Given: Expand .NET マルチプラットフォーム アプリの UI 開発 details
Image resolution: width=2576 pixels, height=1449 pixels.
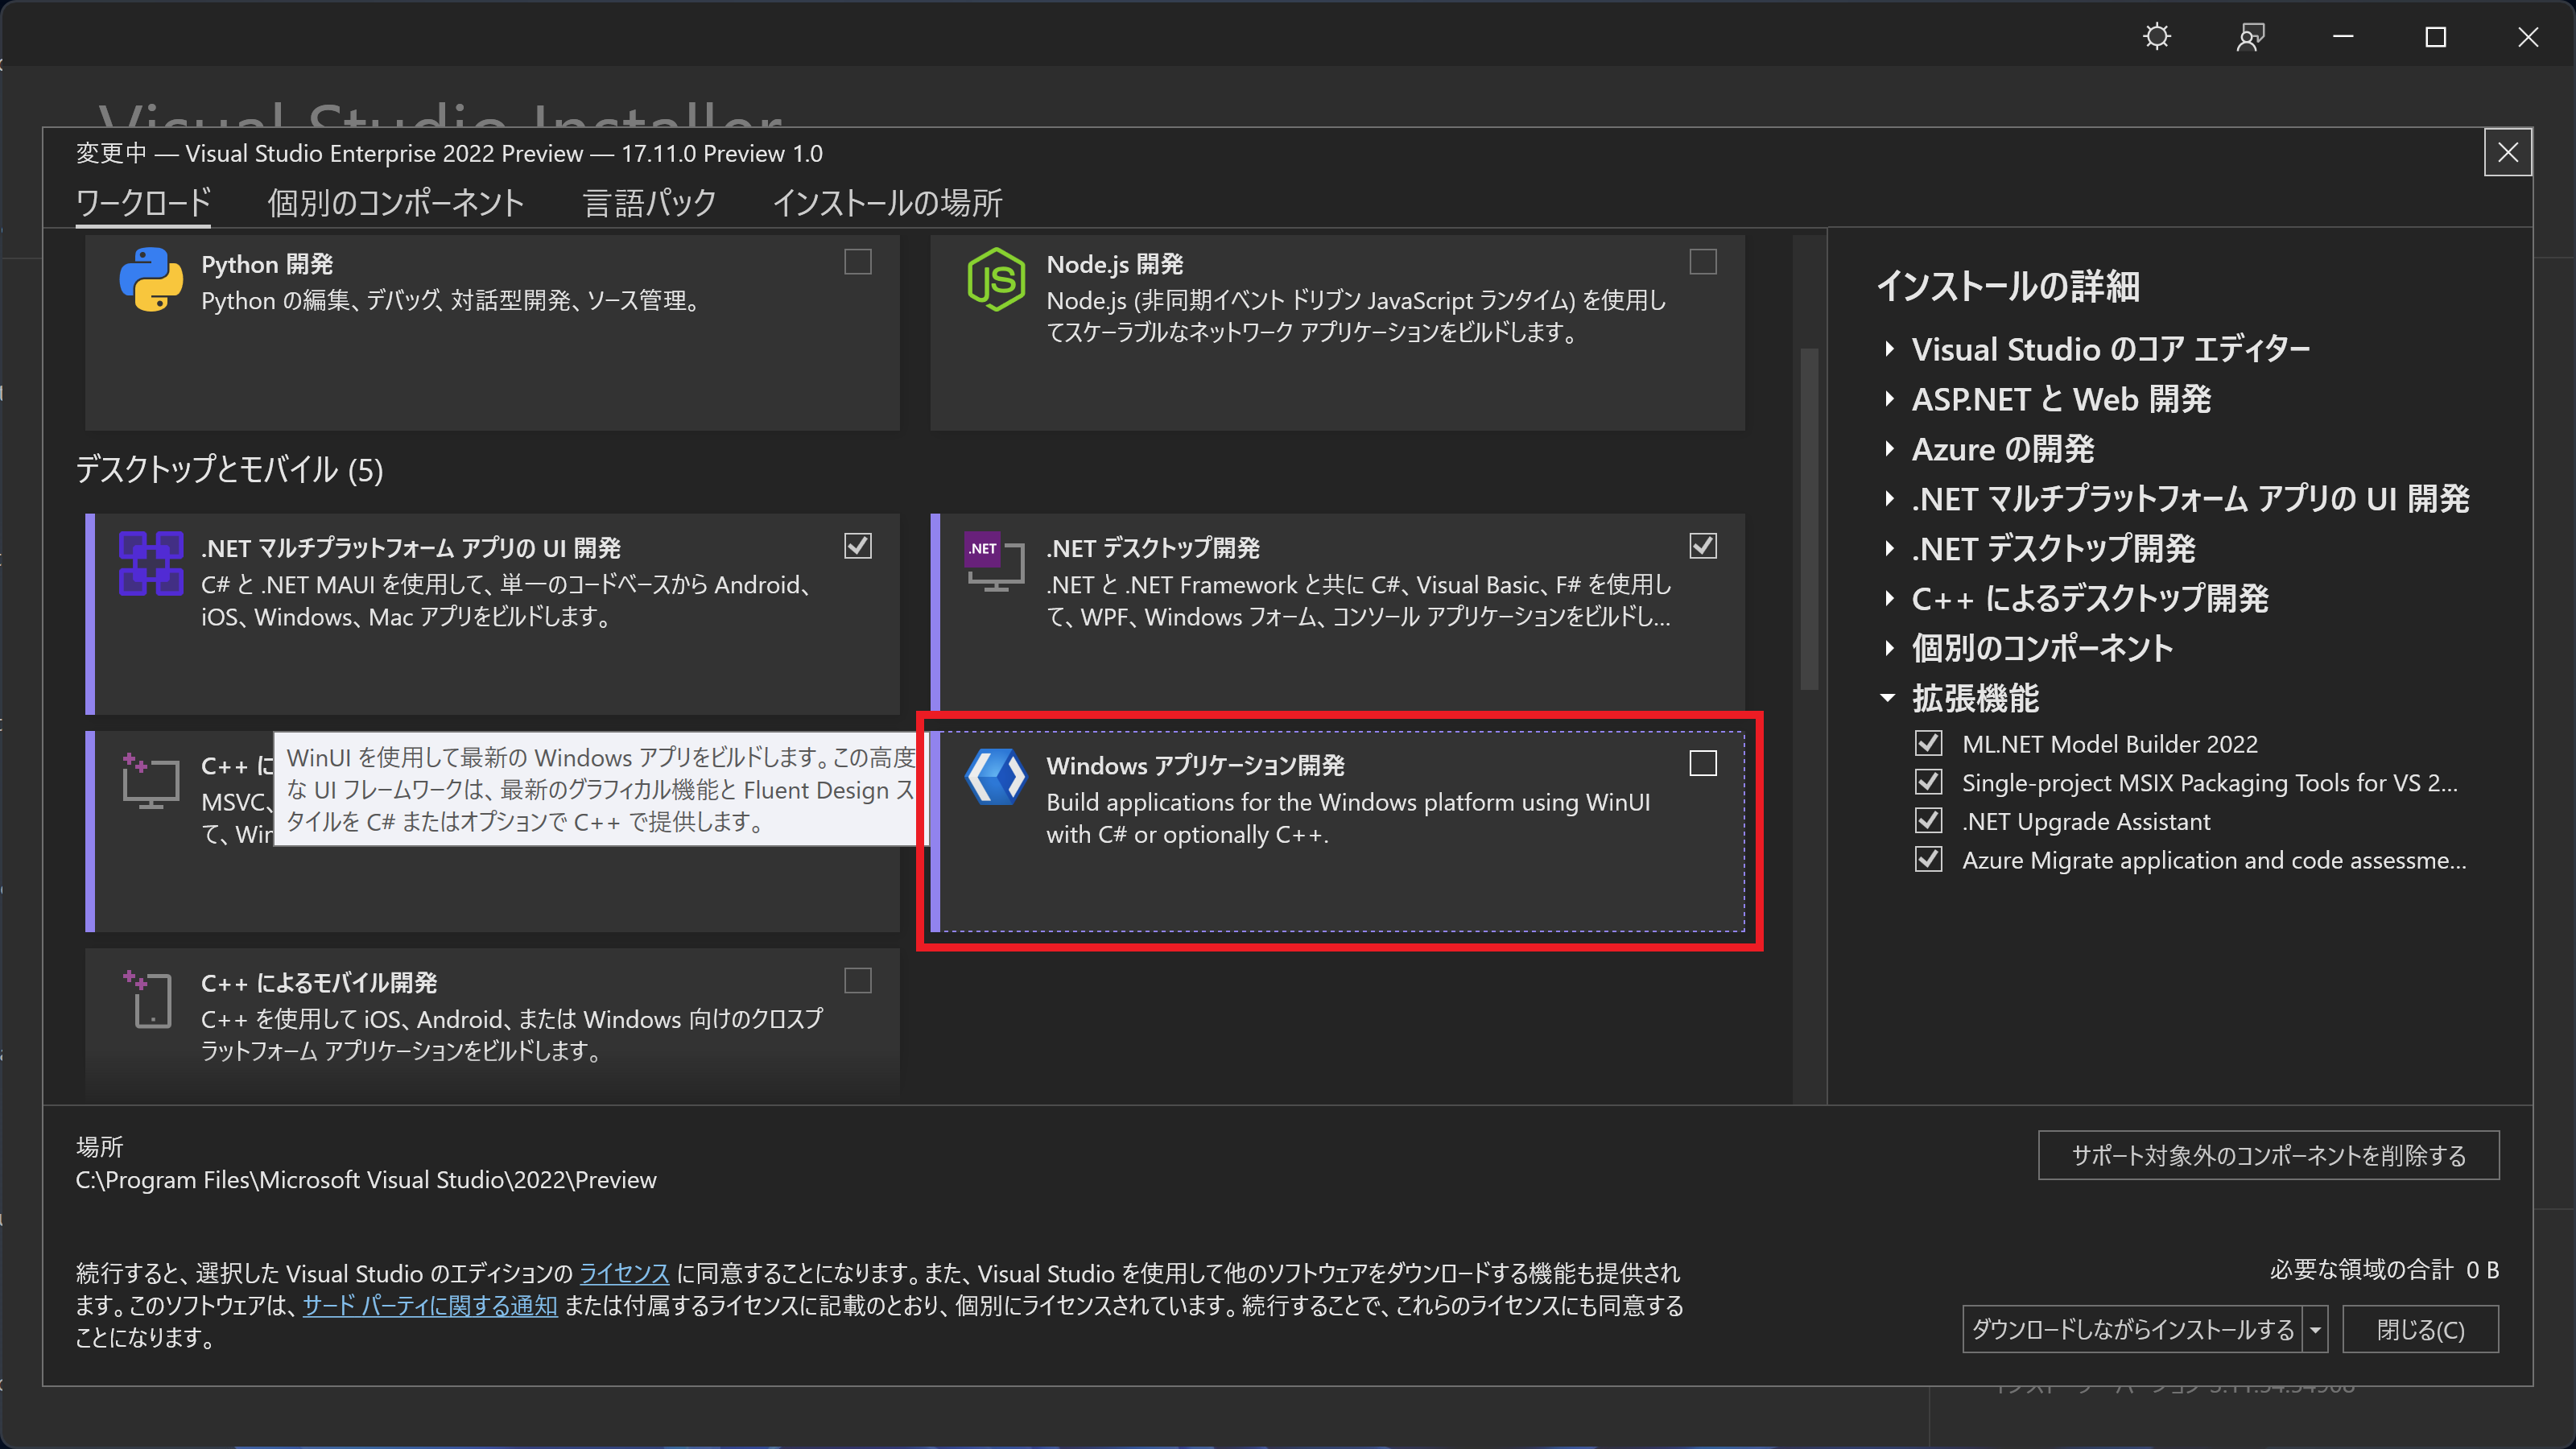Looking at the screenshot, I should coord(1889,498).
